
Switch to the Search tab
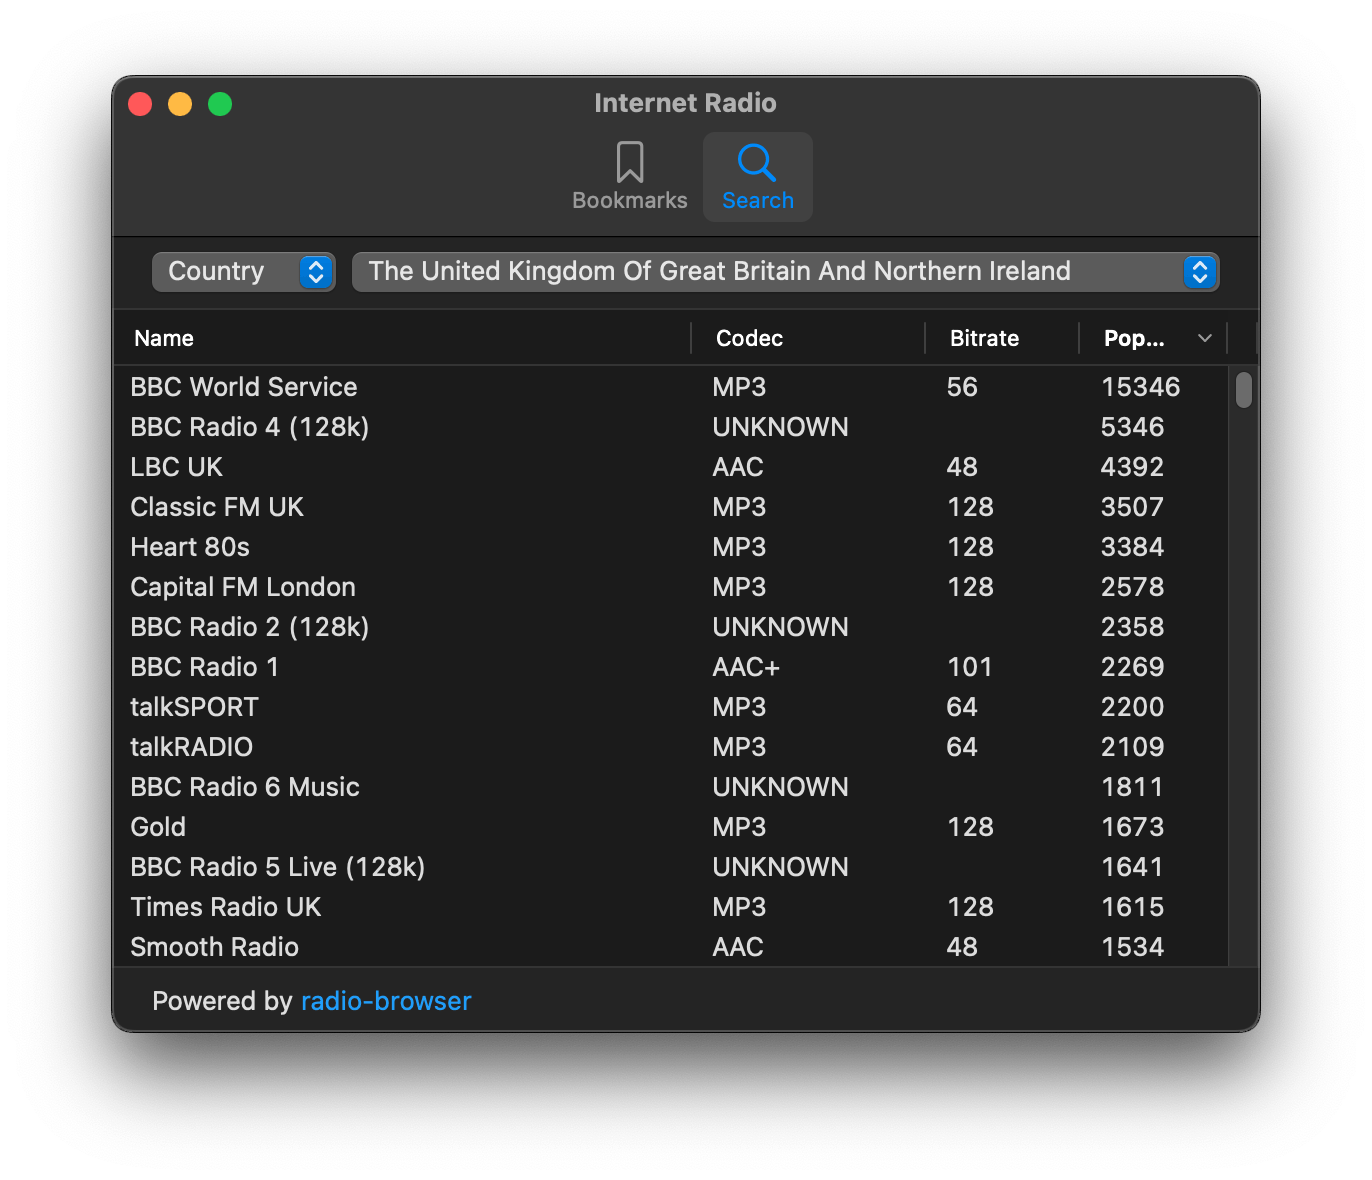click(x=757, y=177)
